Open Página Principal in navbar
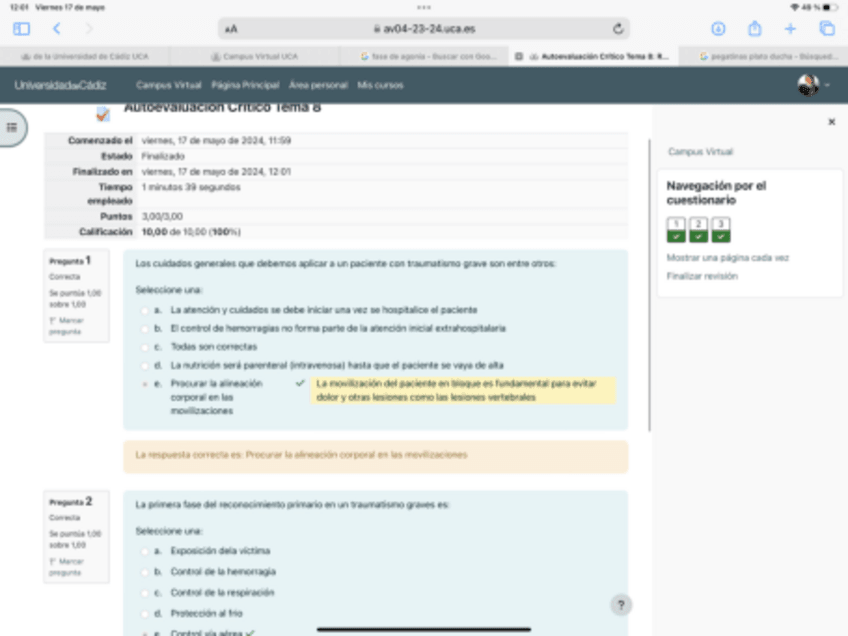This screenshot has height=636, width=848. coord(245,85)
